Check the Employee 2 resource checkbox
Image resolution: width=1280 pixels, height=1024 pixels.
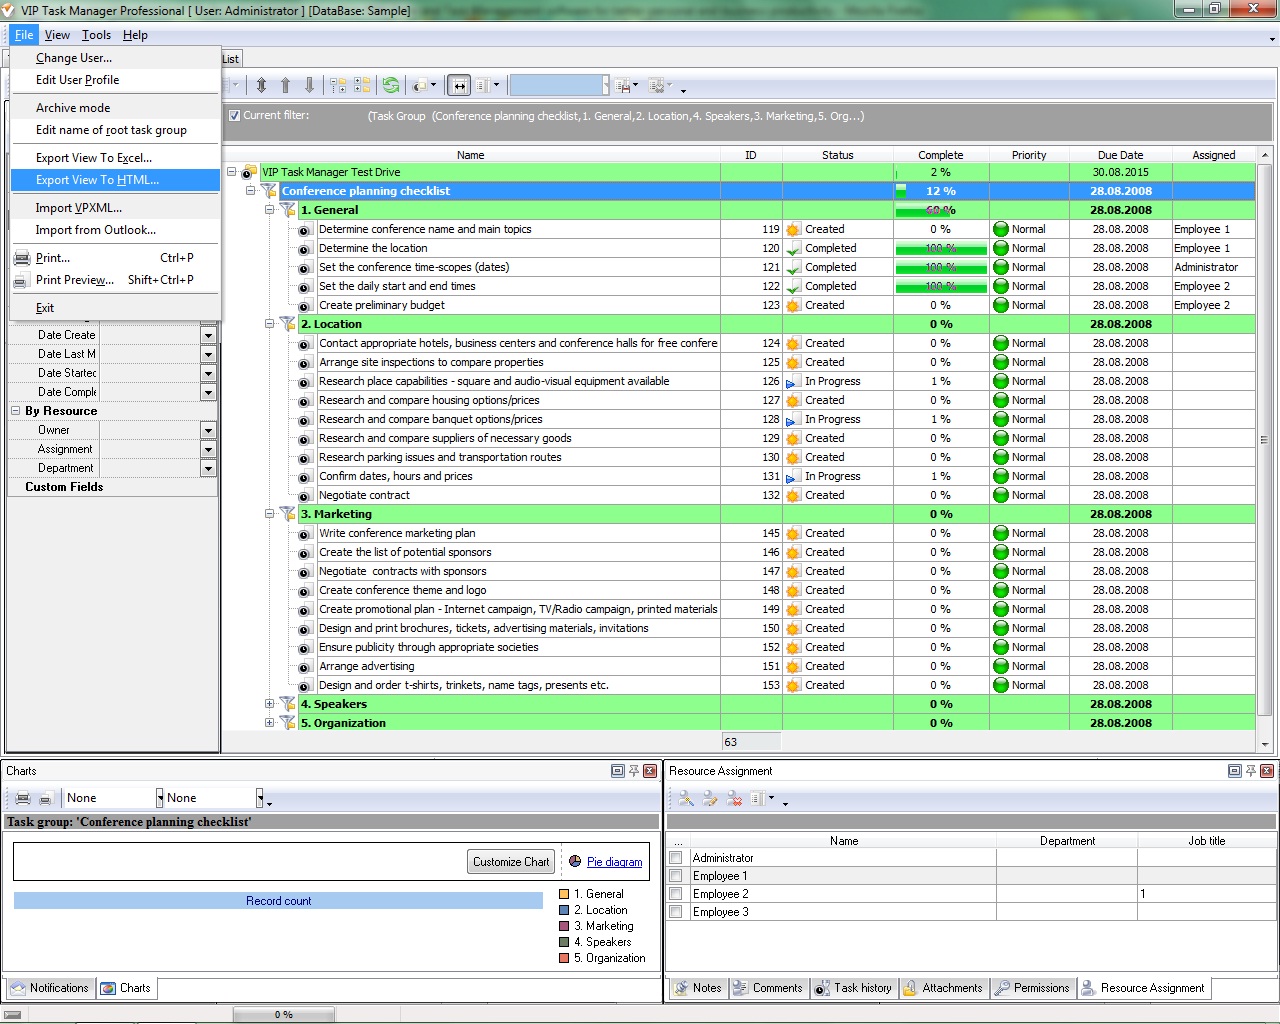pos(676,893)
